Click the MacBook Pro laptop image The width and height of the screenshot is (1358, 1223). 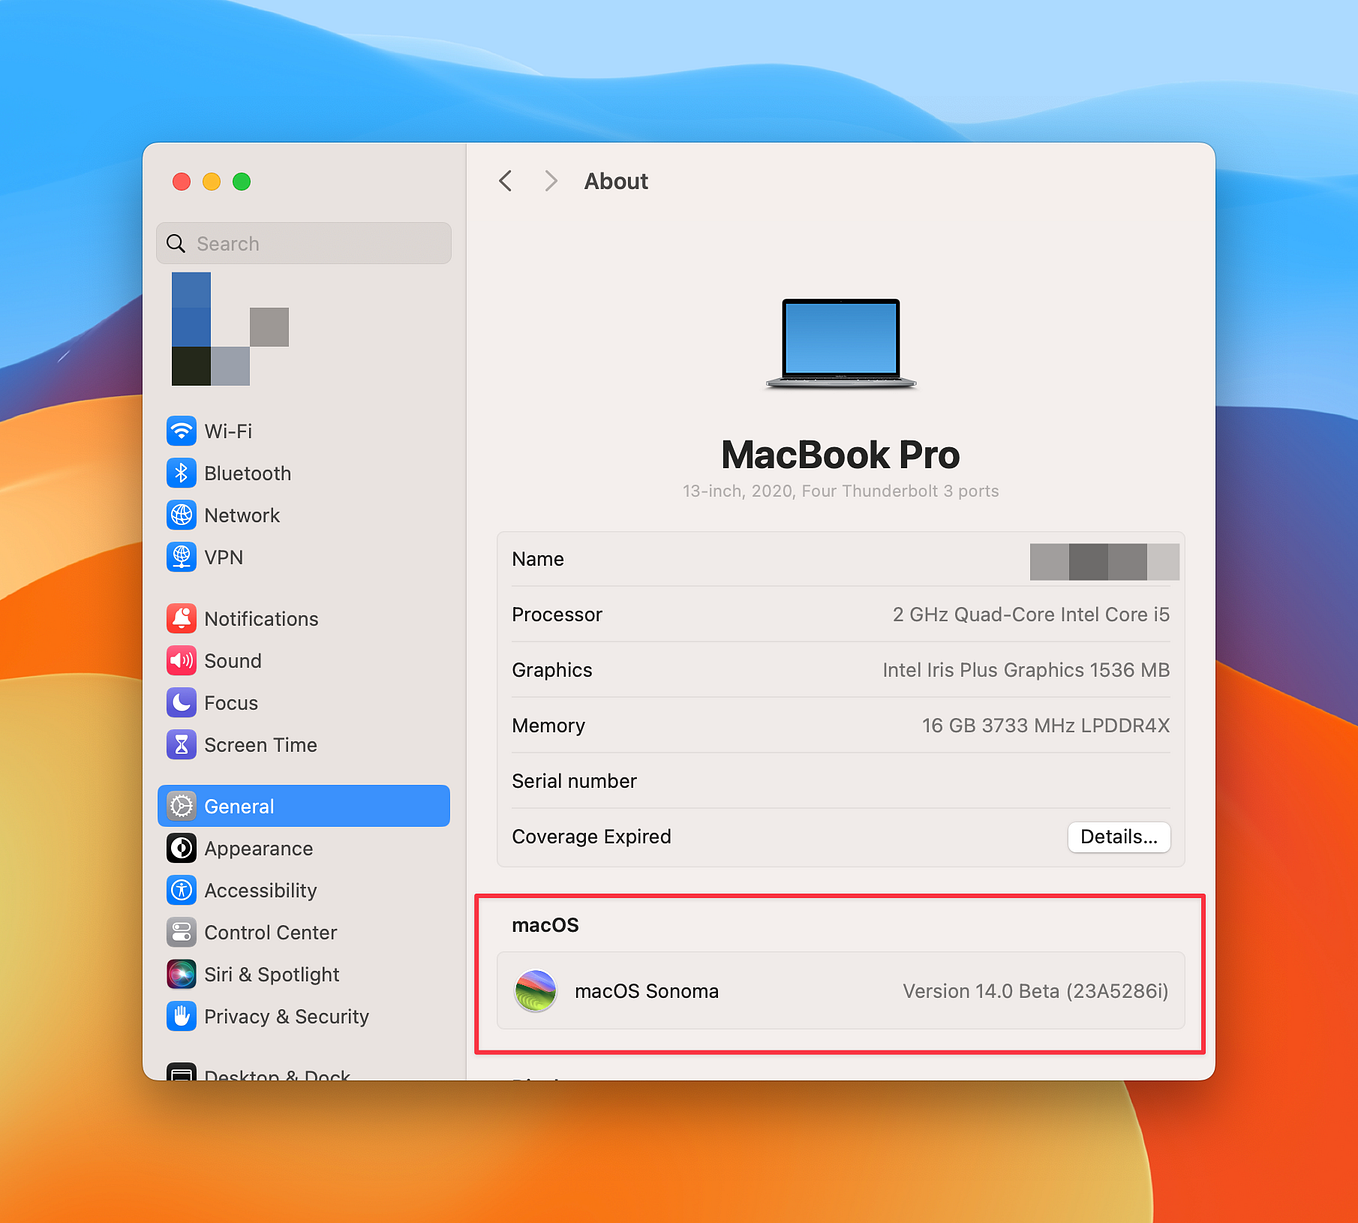click(x=841, y=343)
